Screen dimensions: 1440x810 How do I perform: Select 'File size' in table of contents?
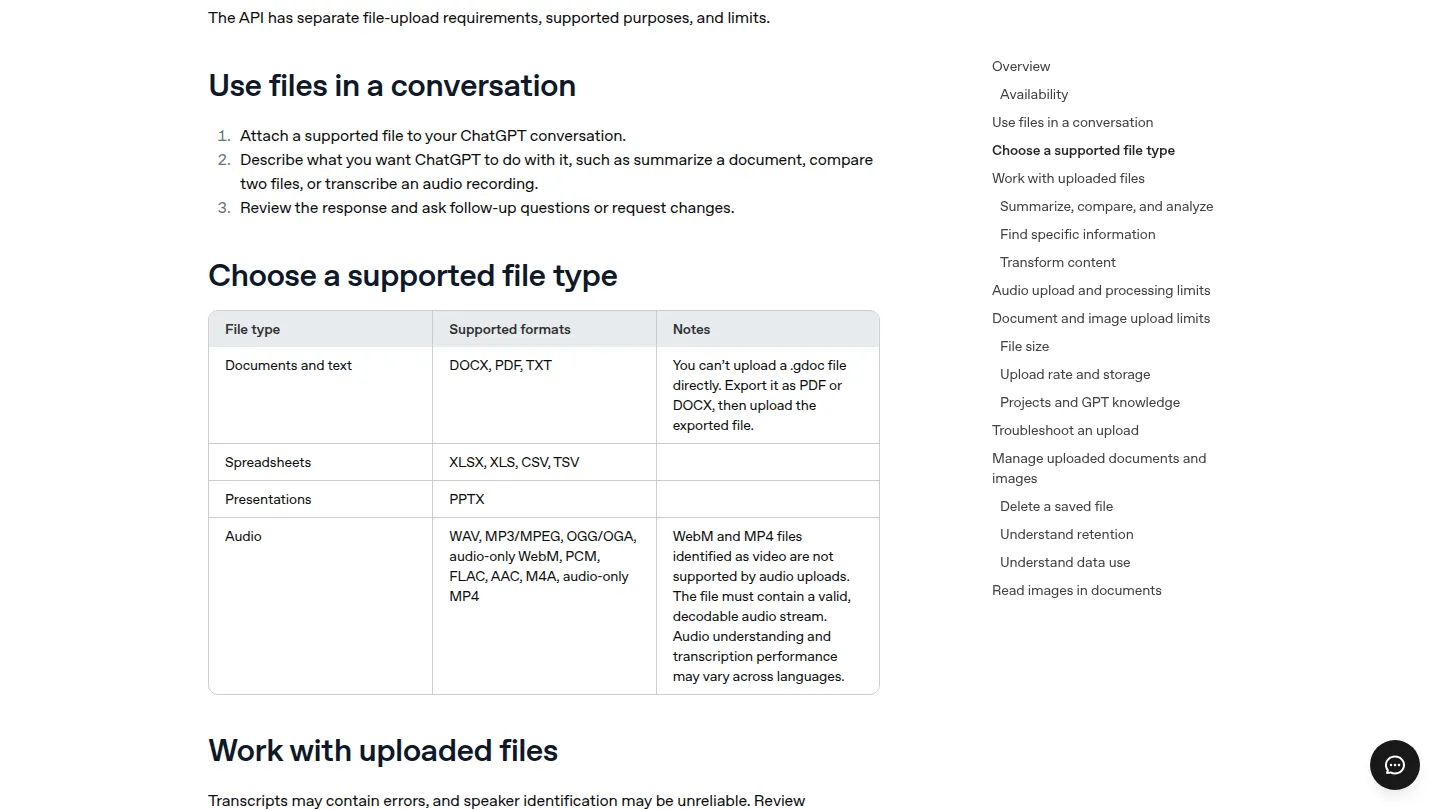(x=1024, y=346)
